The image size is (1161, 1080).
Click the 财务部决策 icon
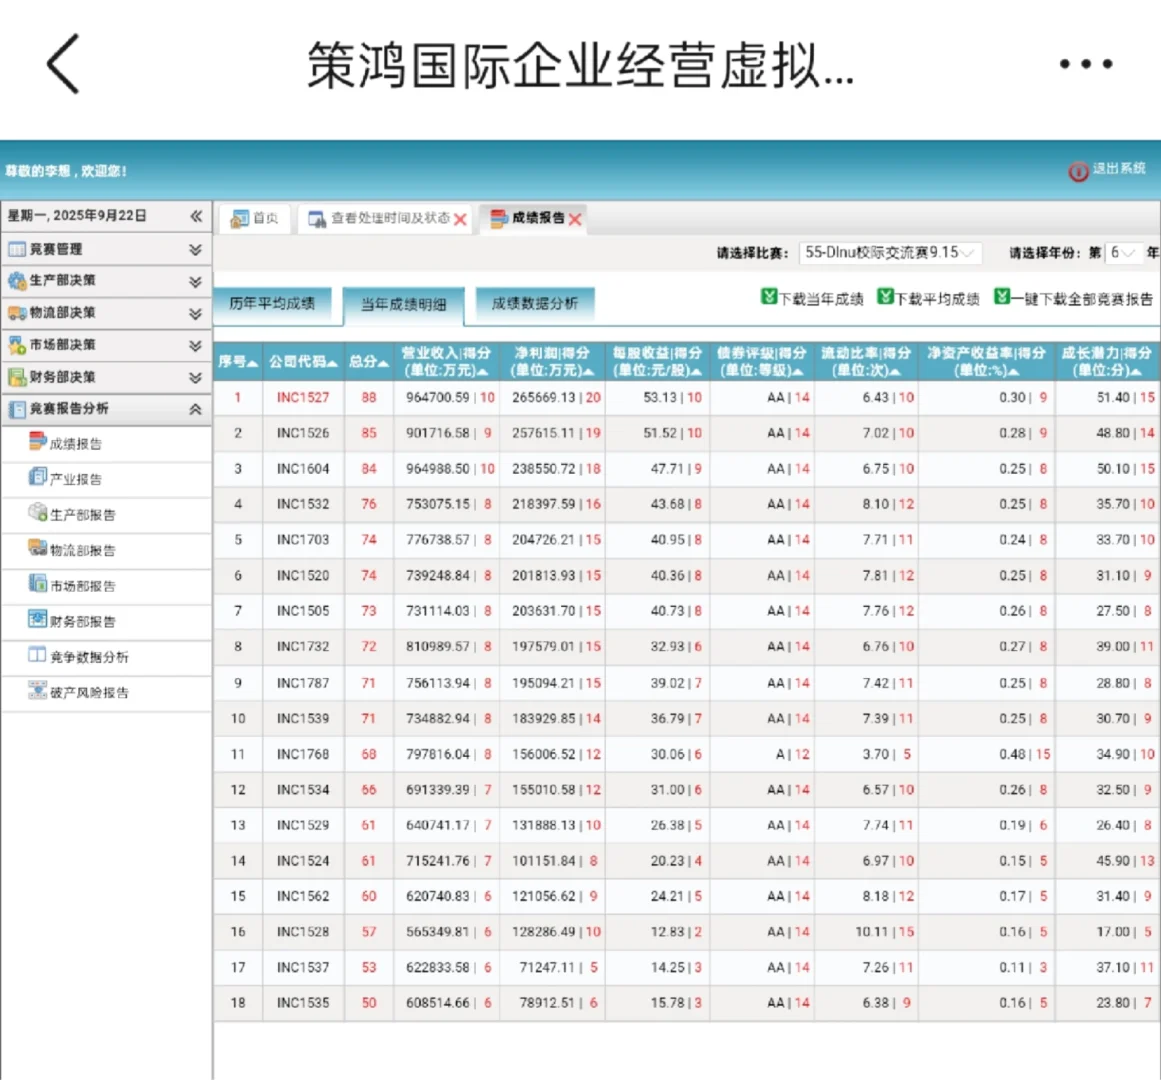click(x=16, y=378)
